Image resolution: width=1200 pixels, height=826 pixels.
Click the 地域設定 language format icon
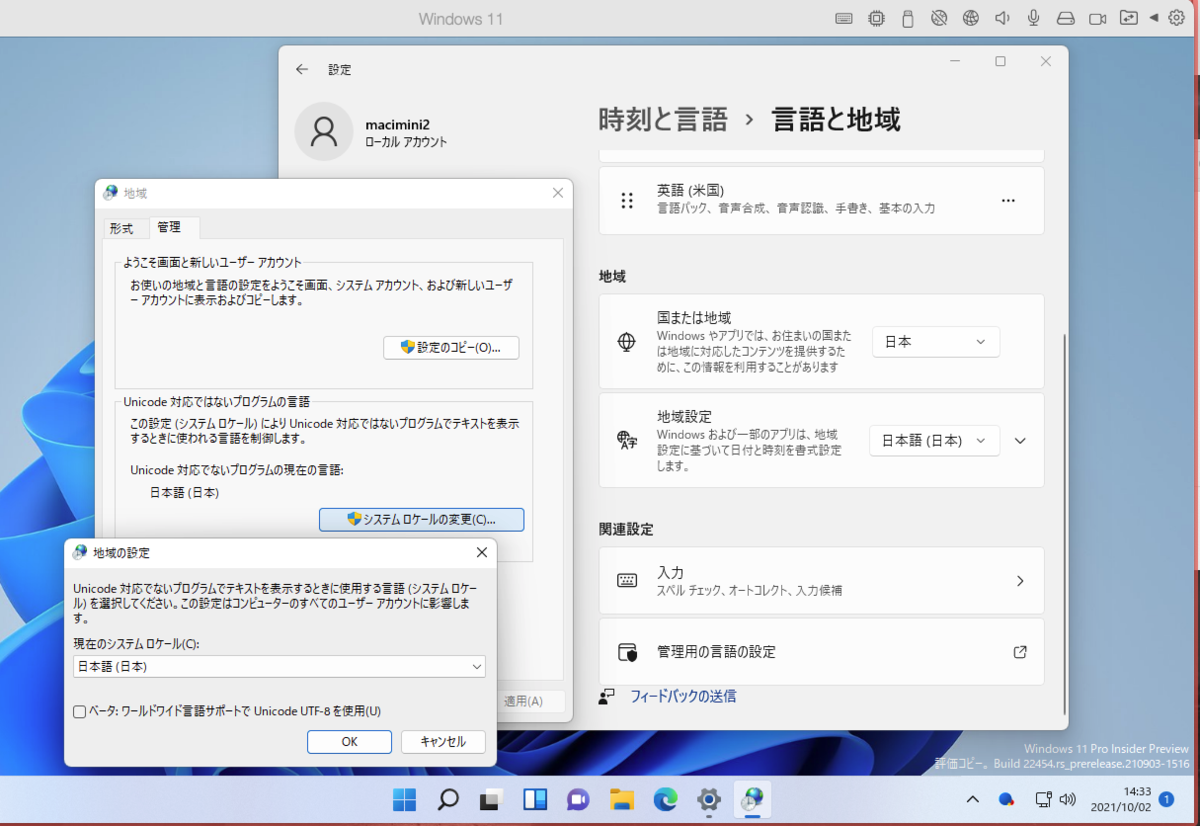[627, 440]
